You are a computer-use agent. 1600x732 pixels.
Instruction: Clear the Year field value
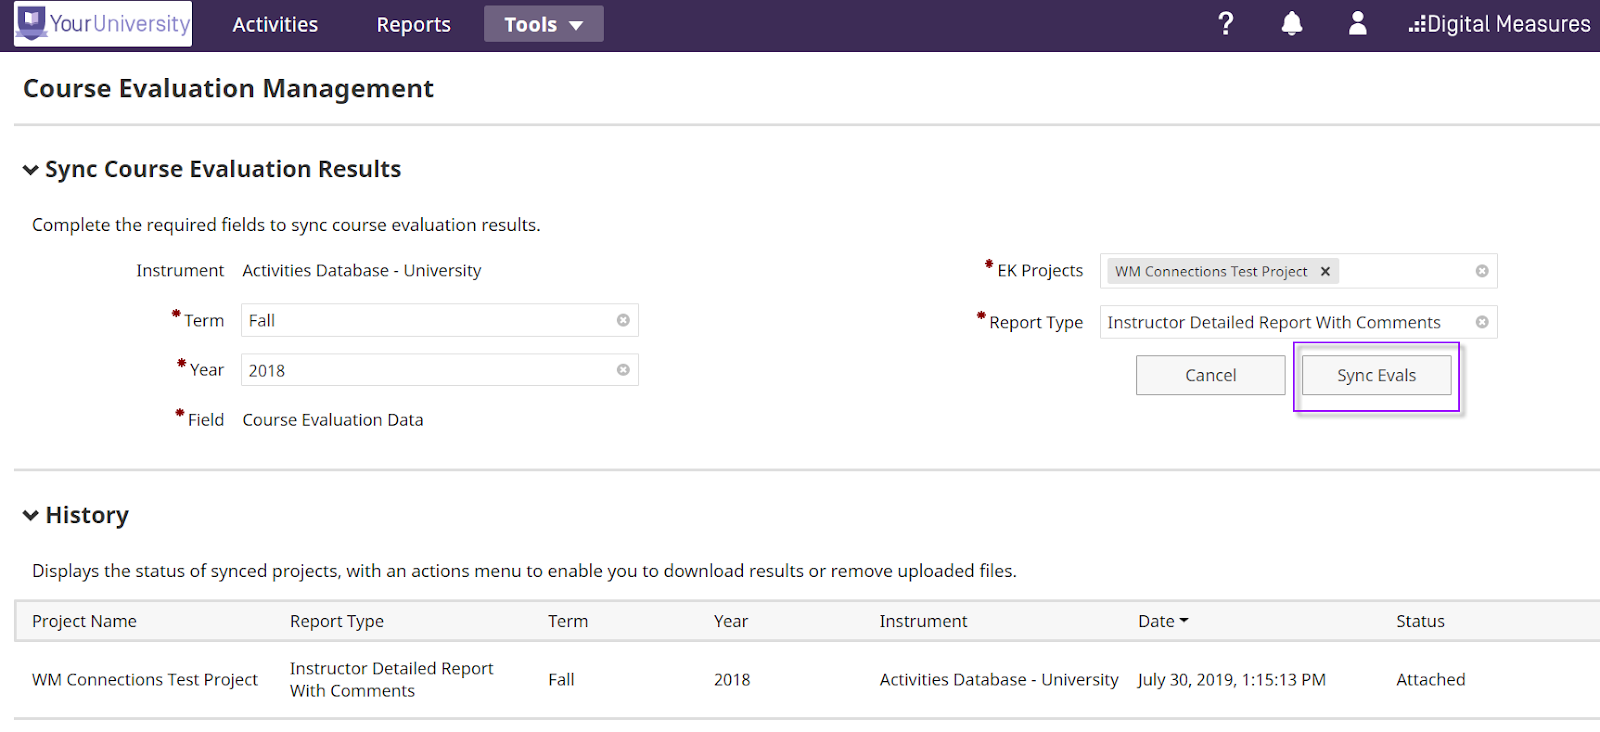623,370
